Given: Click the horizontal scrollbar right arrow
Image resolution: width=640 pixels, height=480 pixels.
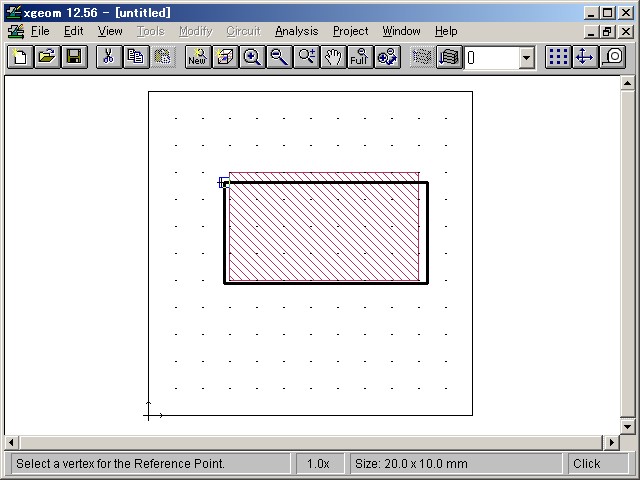Looking at the screenshot, I should [x=611, y=442].
